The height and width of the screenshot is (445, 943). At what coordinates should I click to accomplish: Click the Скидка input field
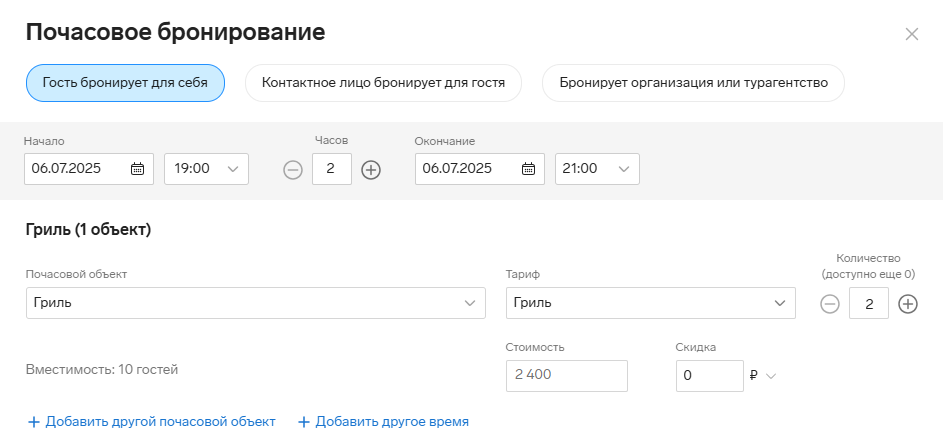[x=710, y=376]
